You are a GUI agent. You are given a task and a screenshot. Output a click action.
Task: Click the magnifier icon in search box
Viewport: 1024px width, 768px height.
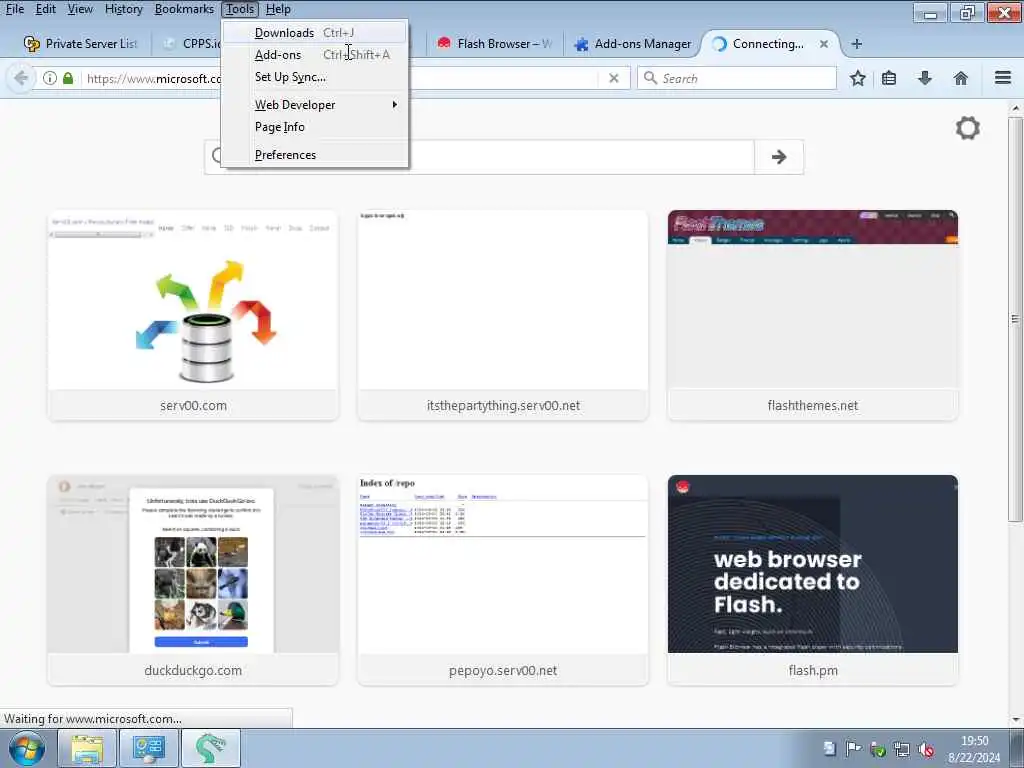(x=650, y=78)
